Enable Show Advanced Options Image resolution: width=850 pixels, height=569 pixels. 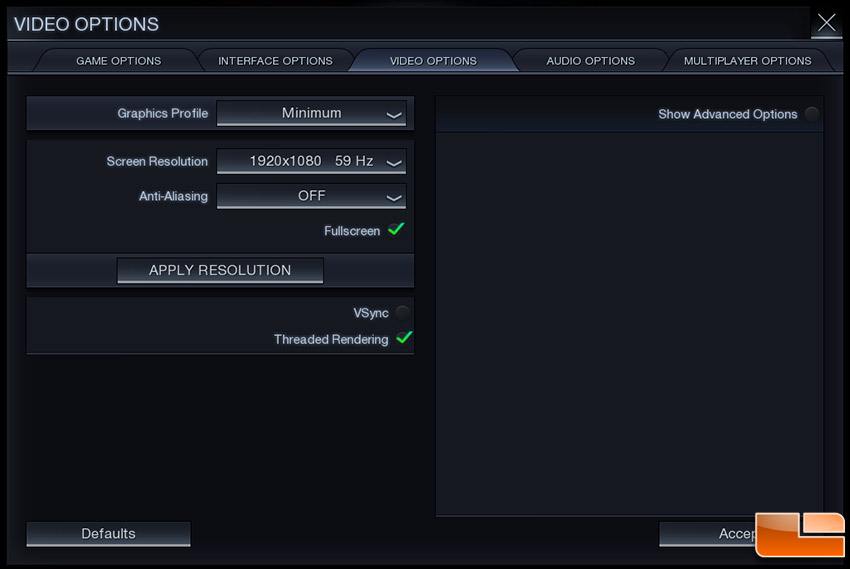pos(811,114)
